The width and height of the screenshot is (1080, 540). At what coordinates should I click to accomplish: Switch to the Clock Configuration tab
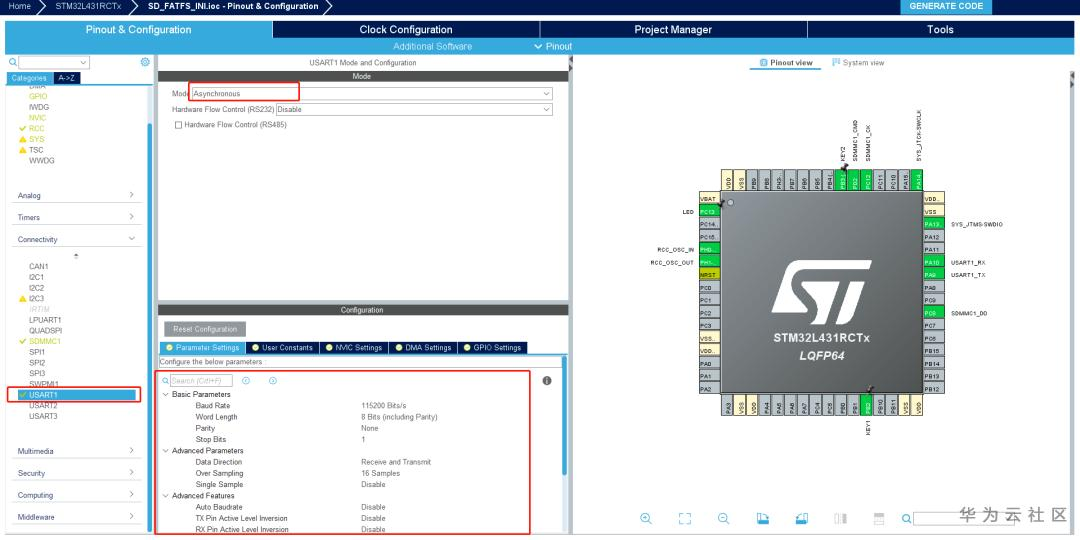tap(406, 30)
